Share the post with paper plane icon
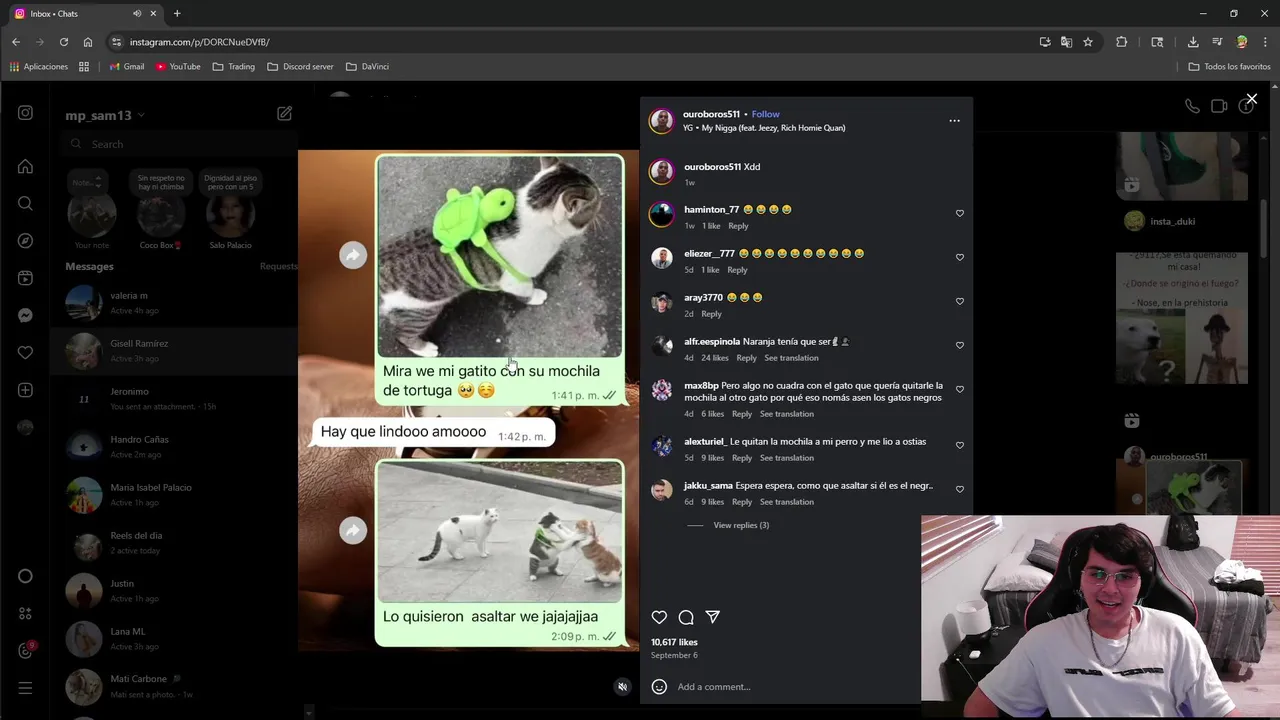 (712, 617)
